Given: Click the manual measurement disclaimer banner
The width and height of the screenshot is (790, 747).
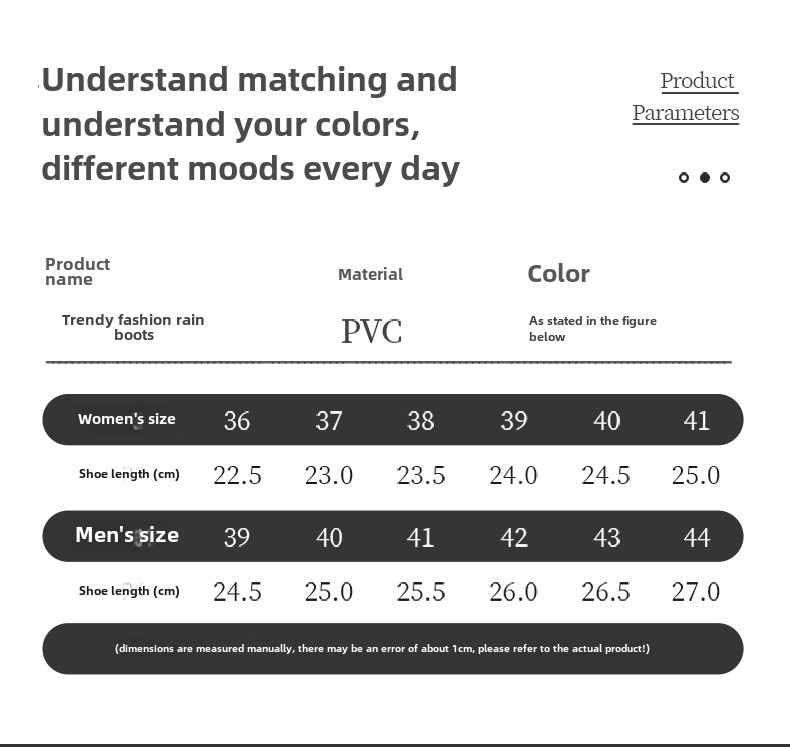Looking at the screenshot, I should coord(393,649).
